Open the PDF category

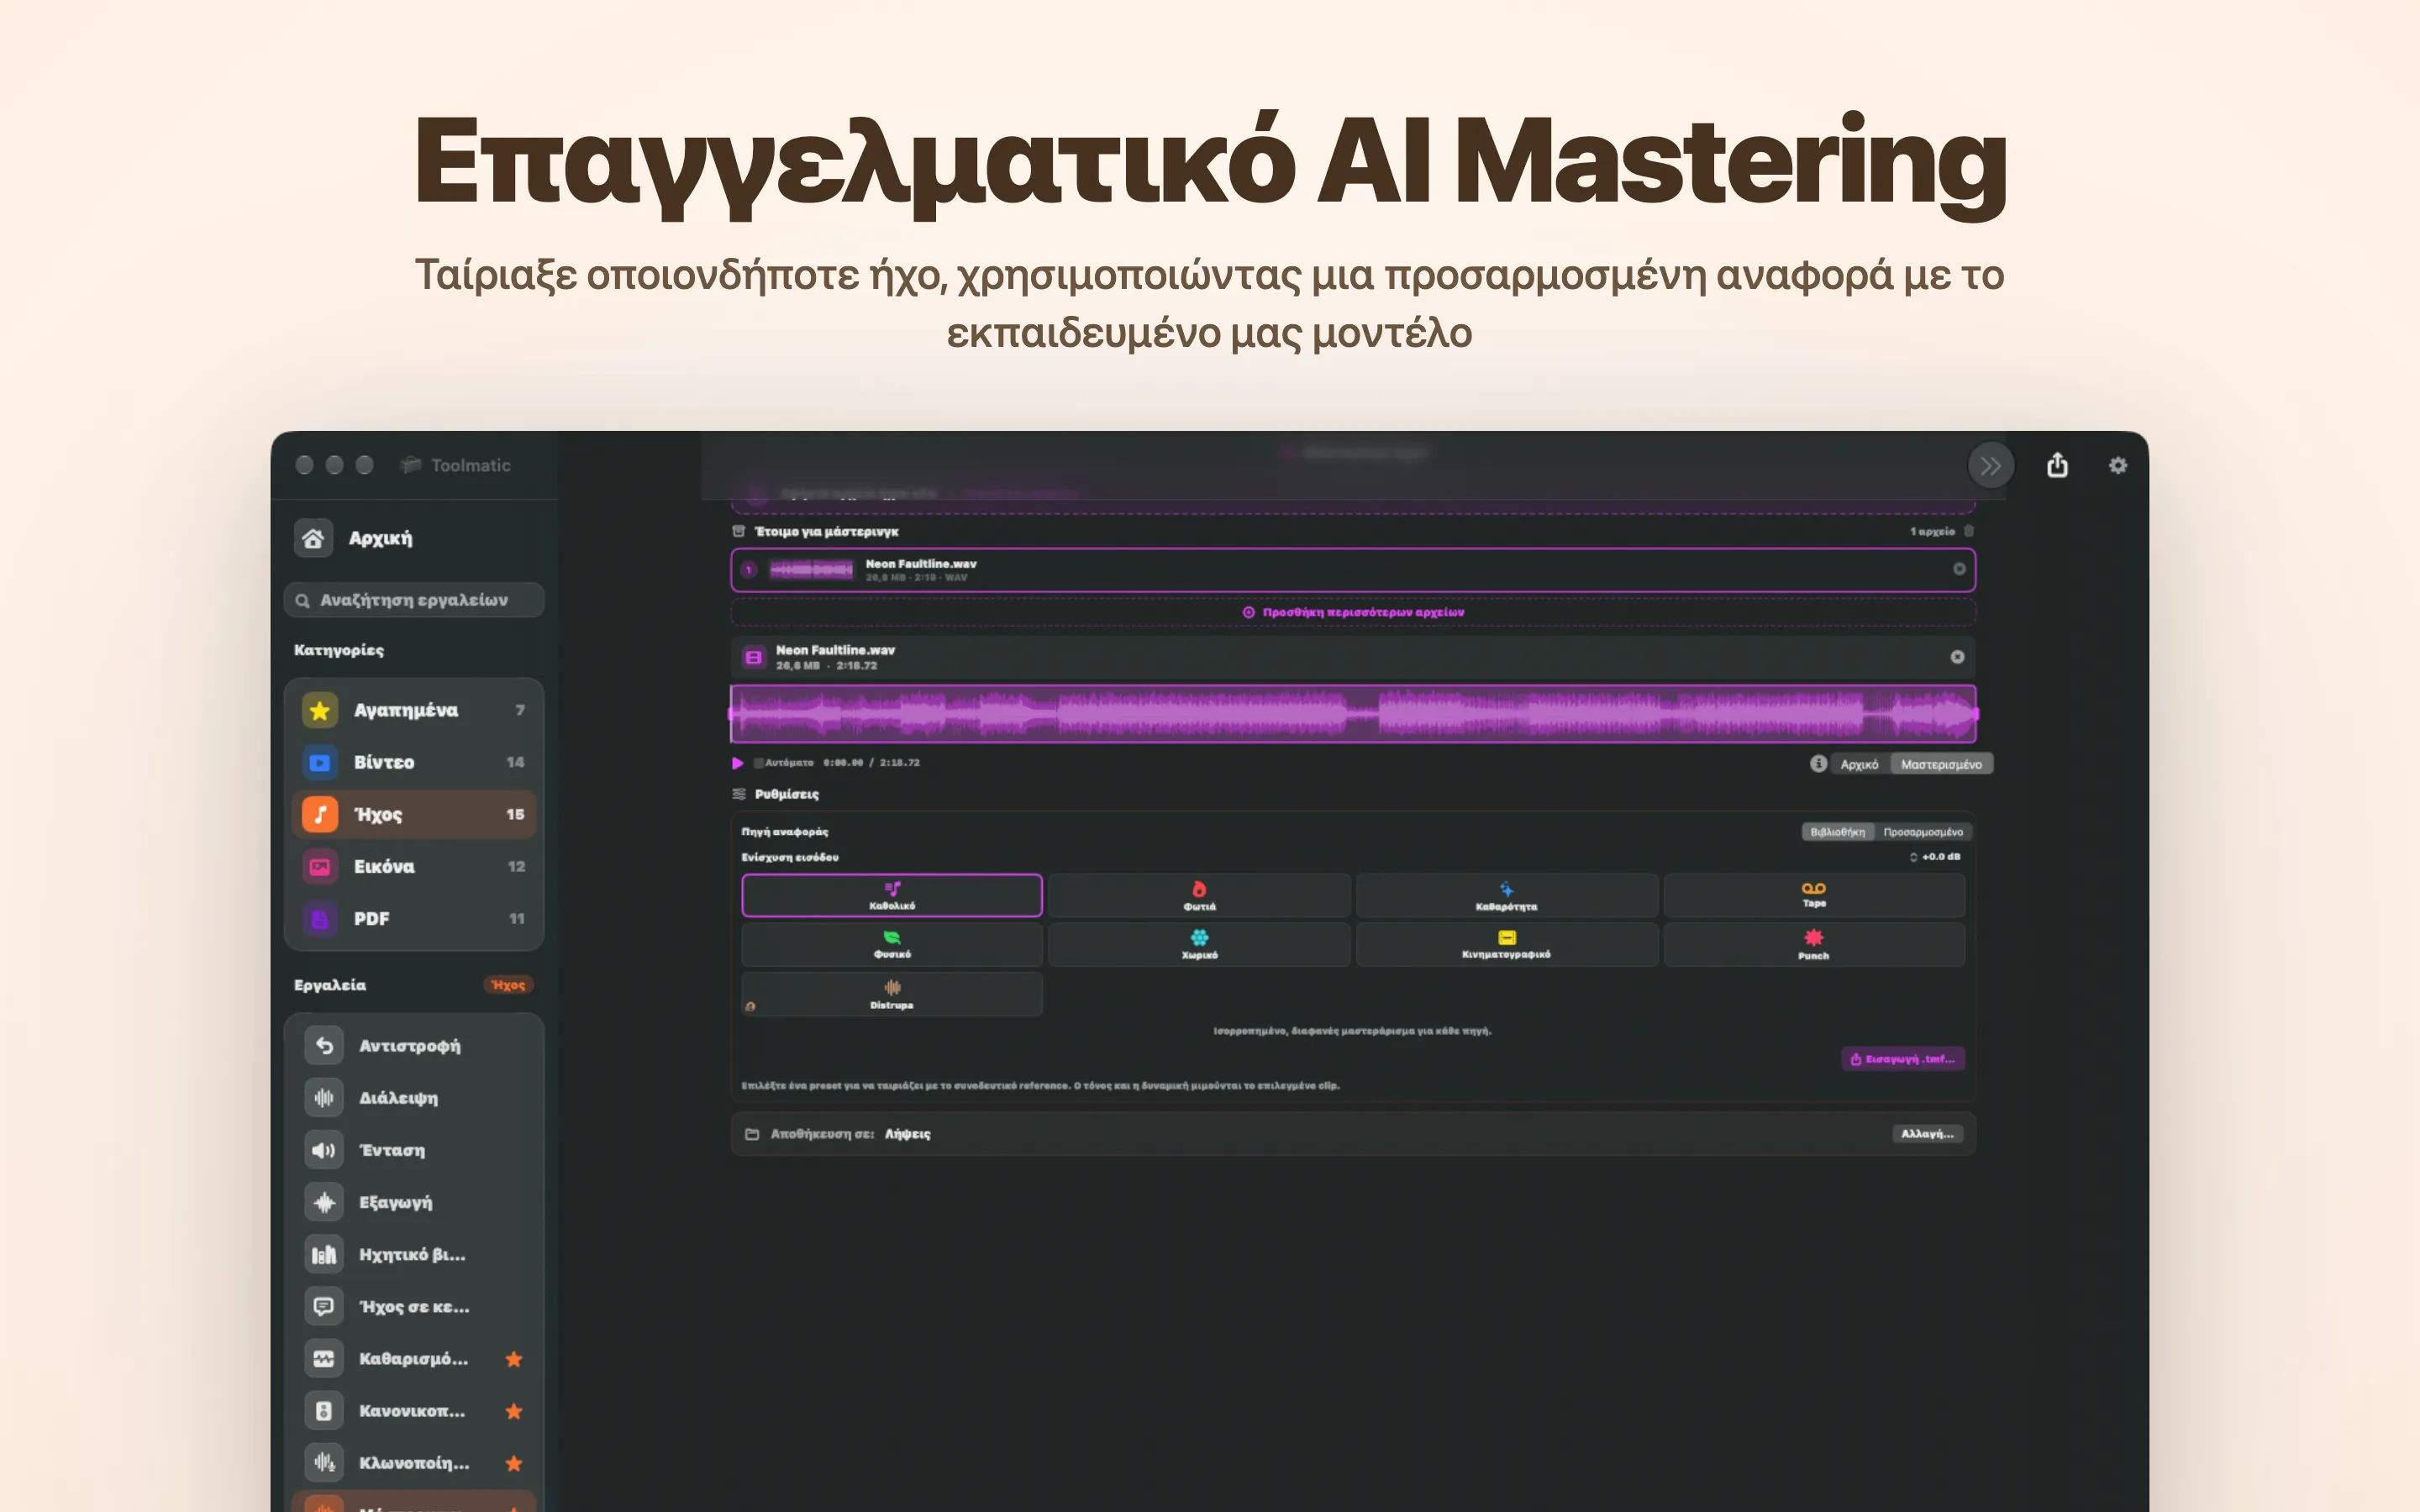click(414, 918)
